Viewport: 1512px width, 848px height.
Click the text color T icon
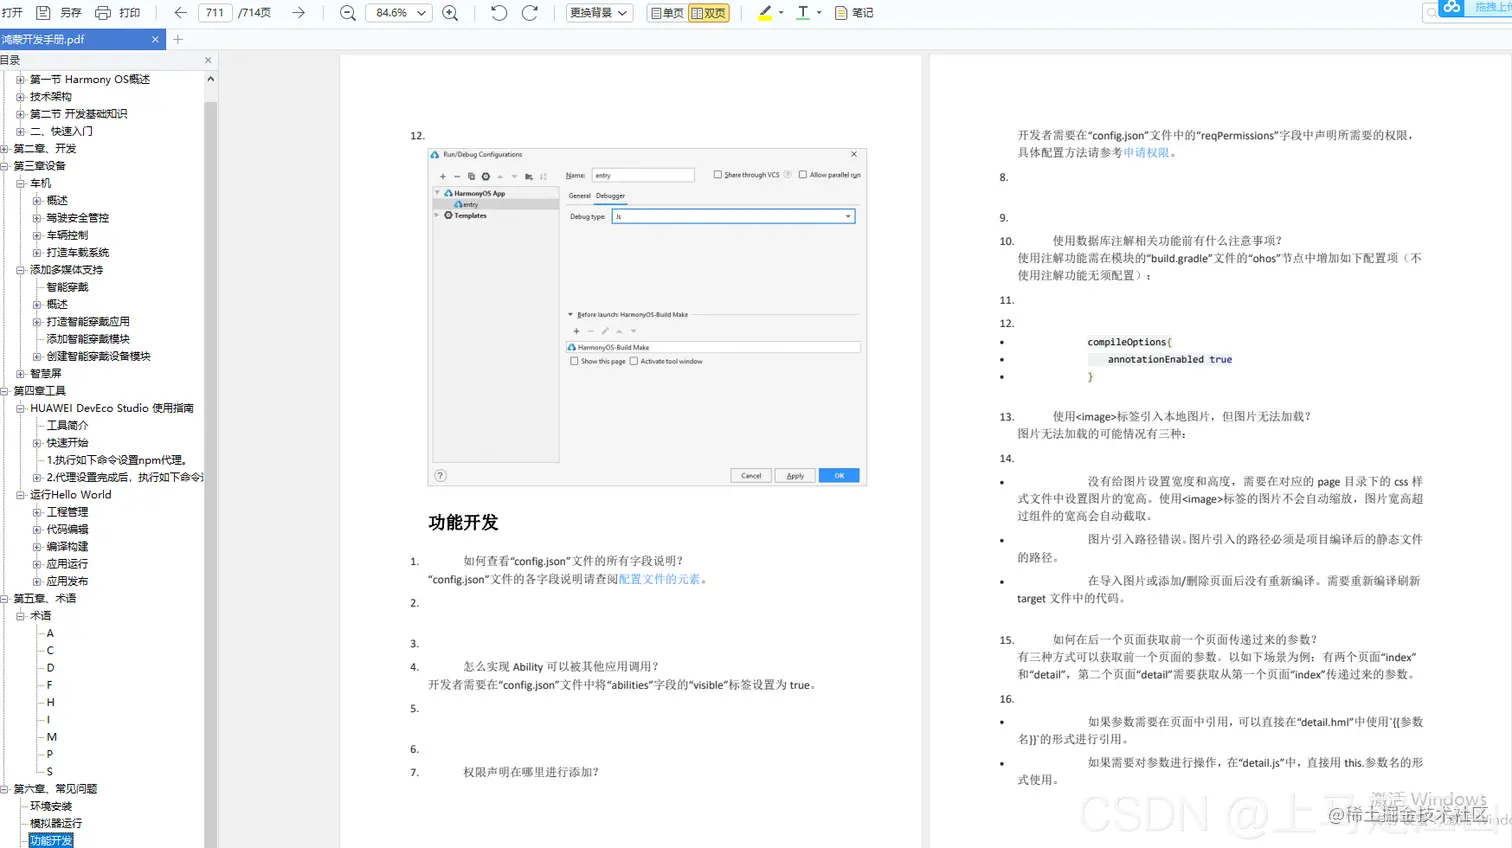click(x=803, y=12)
